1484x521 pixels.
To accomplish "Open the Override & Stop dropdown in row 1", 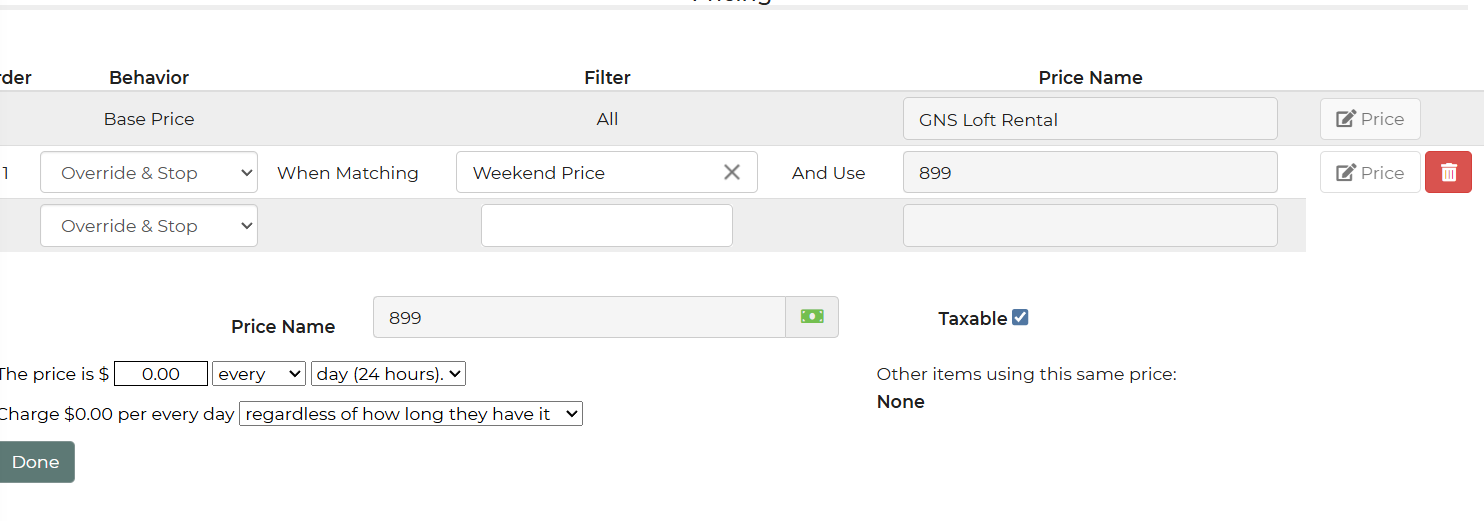I will [x=149, y=172].
